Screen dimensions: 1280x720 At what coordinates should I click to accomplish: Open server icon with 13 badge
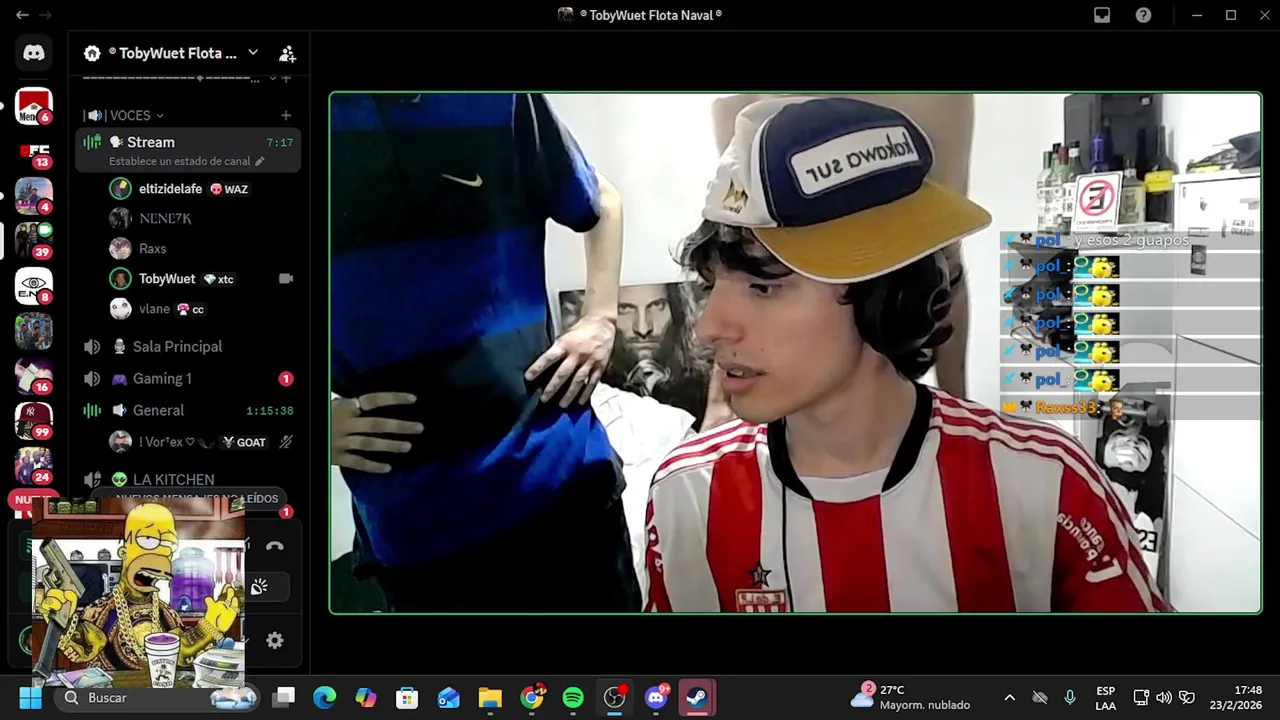click(34, 152)
